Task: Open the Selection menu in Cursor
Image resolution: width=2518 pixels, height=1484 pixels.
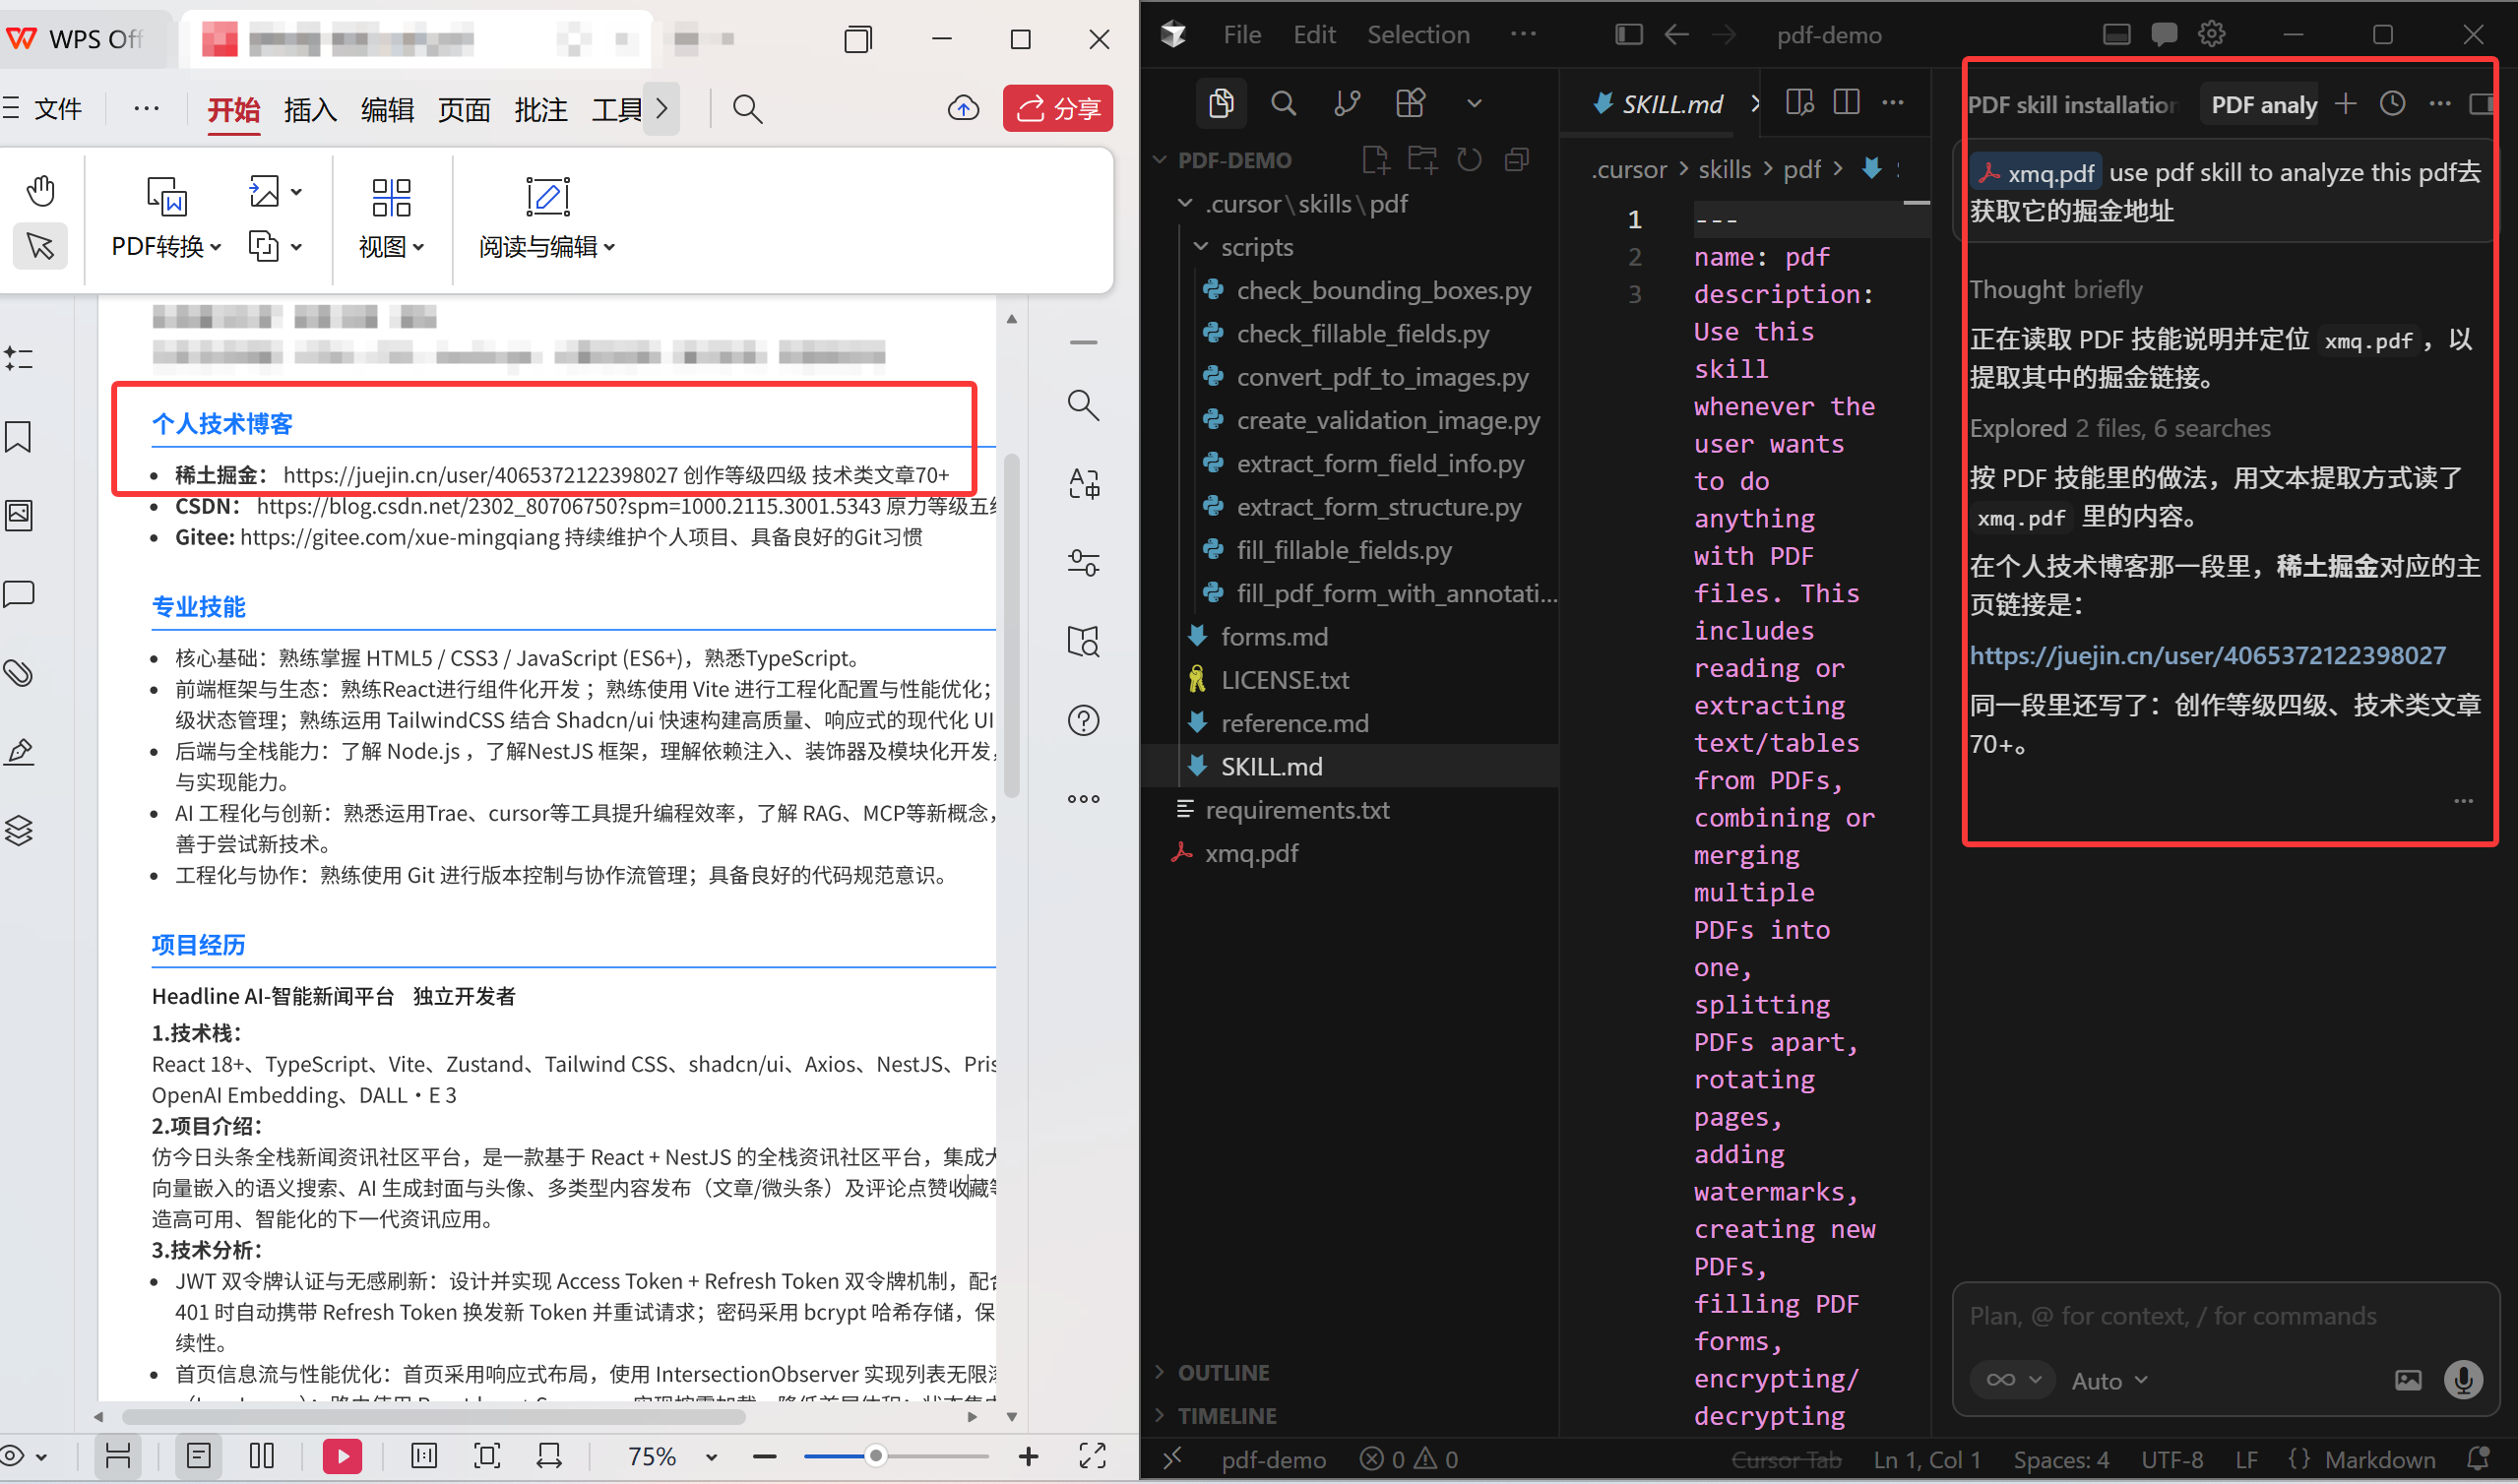Action: [x=1418, y=35]
